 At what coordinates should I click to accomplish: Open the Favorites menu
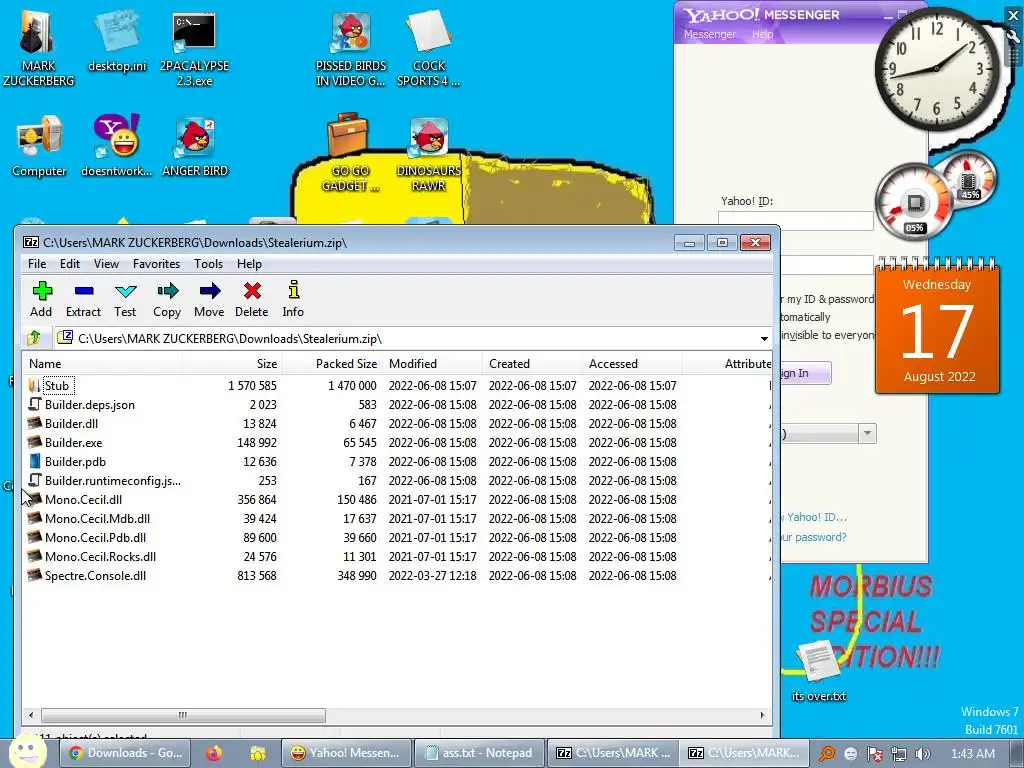[156, 264]
